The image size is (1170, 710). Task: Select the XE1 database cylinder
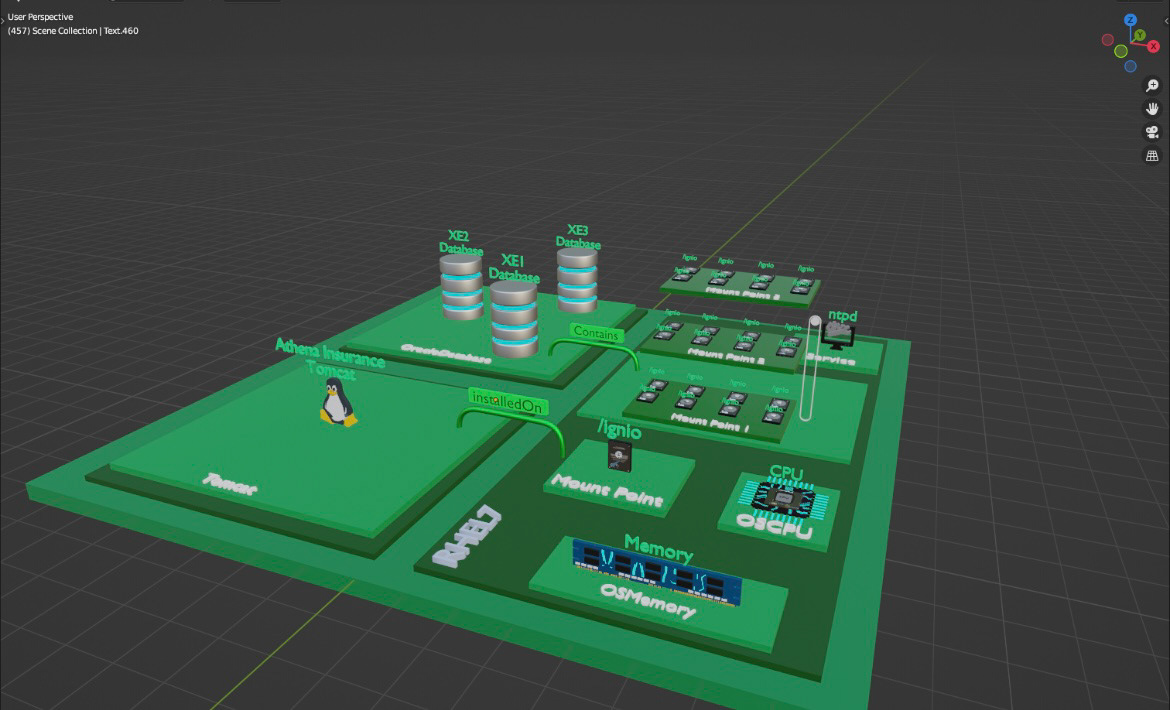click(514, 319)
